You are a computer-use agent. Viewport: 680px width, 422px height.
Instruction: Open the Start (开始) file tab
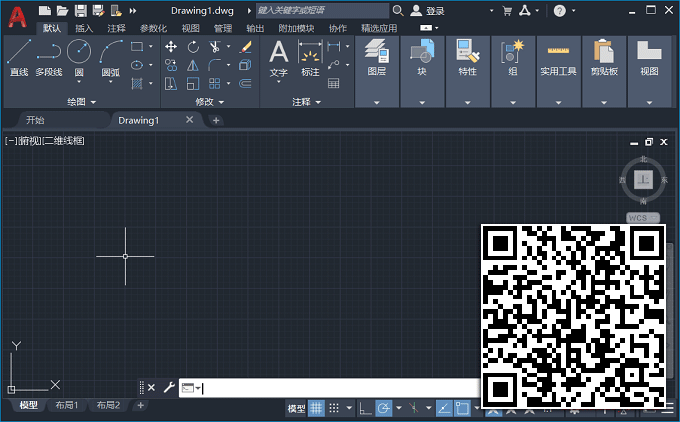click(36, 120)
